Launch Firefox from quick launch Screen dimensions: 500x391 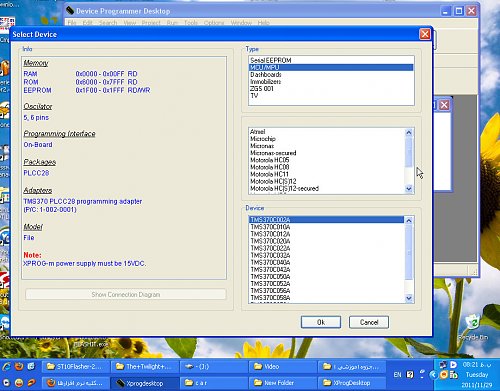click(x=19, y=366)
